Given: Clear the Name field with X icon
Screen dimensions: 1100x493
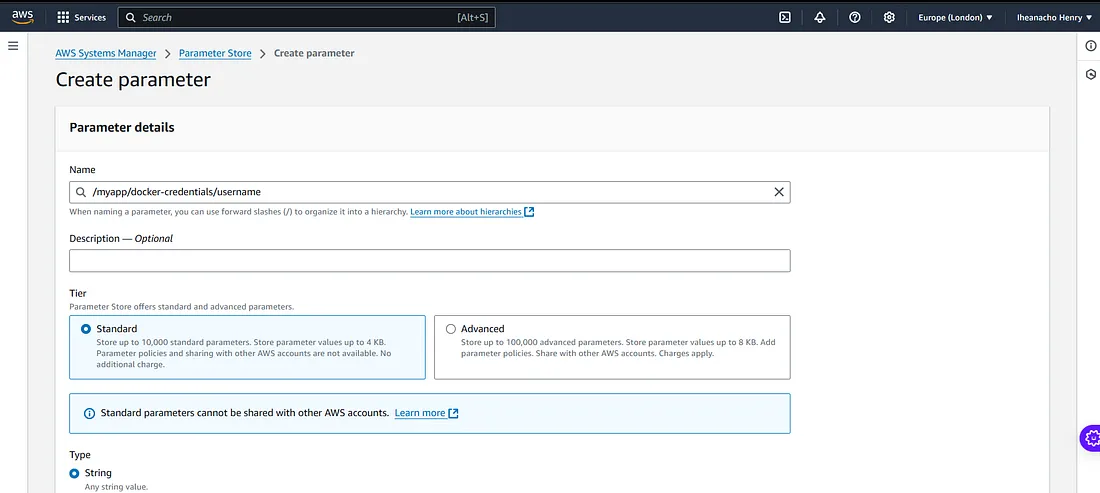Looking at the screenshot, I should [x=779, y=192].
